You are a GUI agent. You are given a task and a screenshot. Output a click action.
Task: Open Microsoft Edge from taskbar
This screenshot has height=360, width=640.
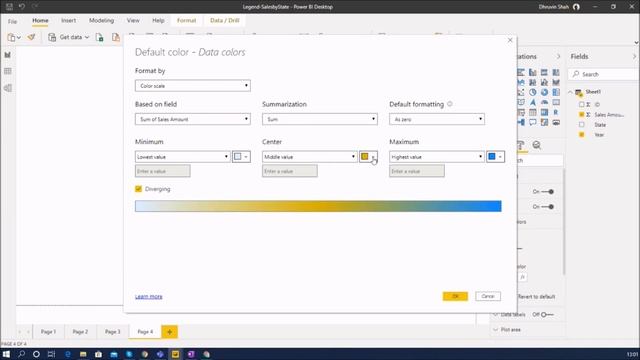click(68, 354)
